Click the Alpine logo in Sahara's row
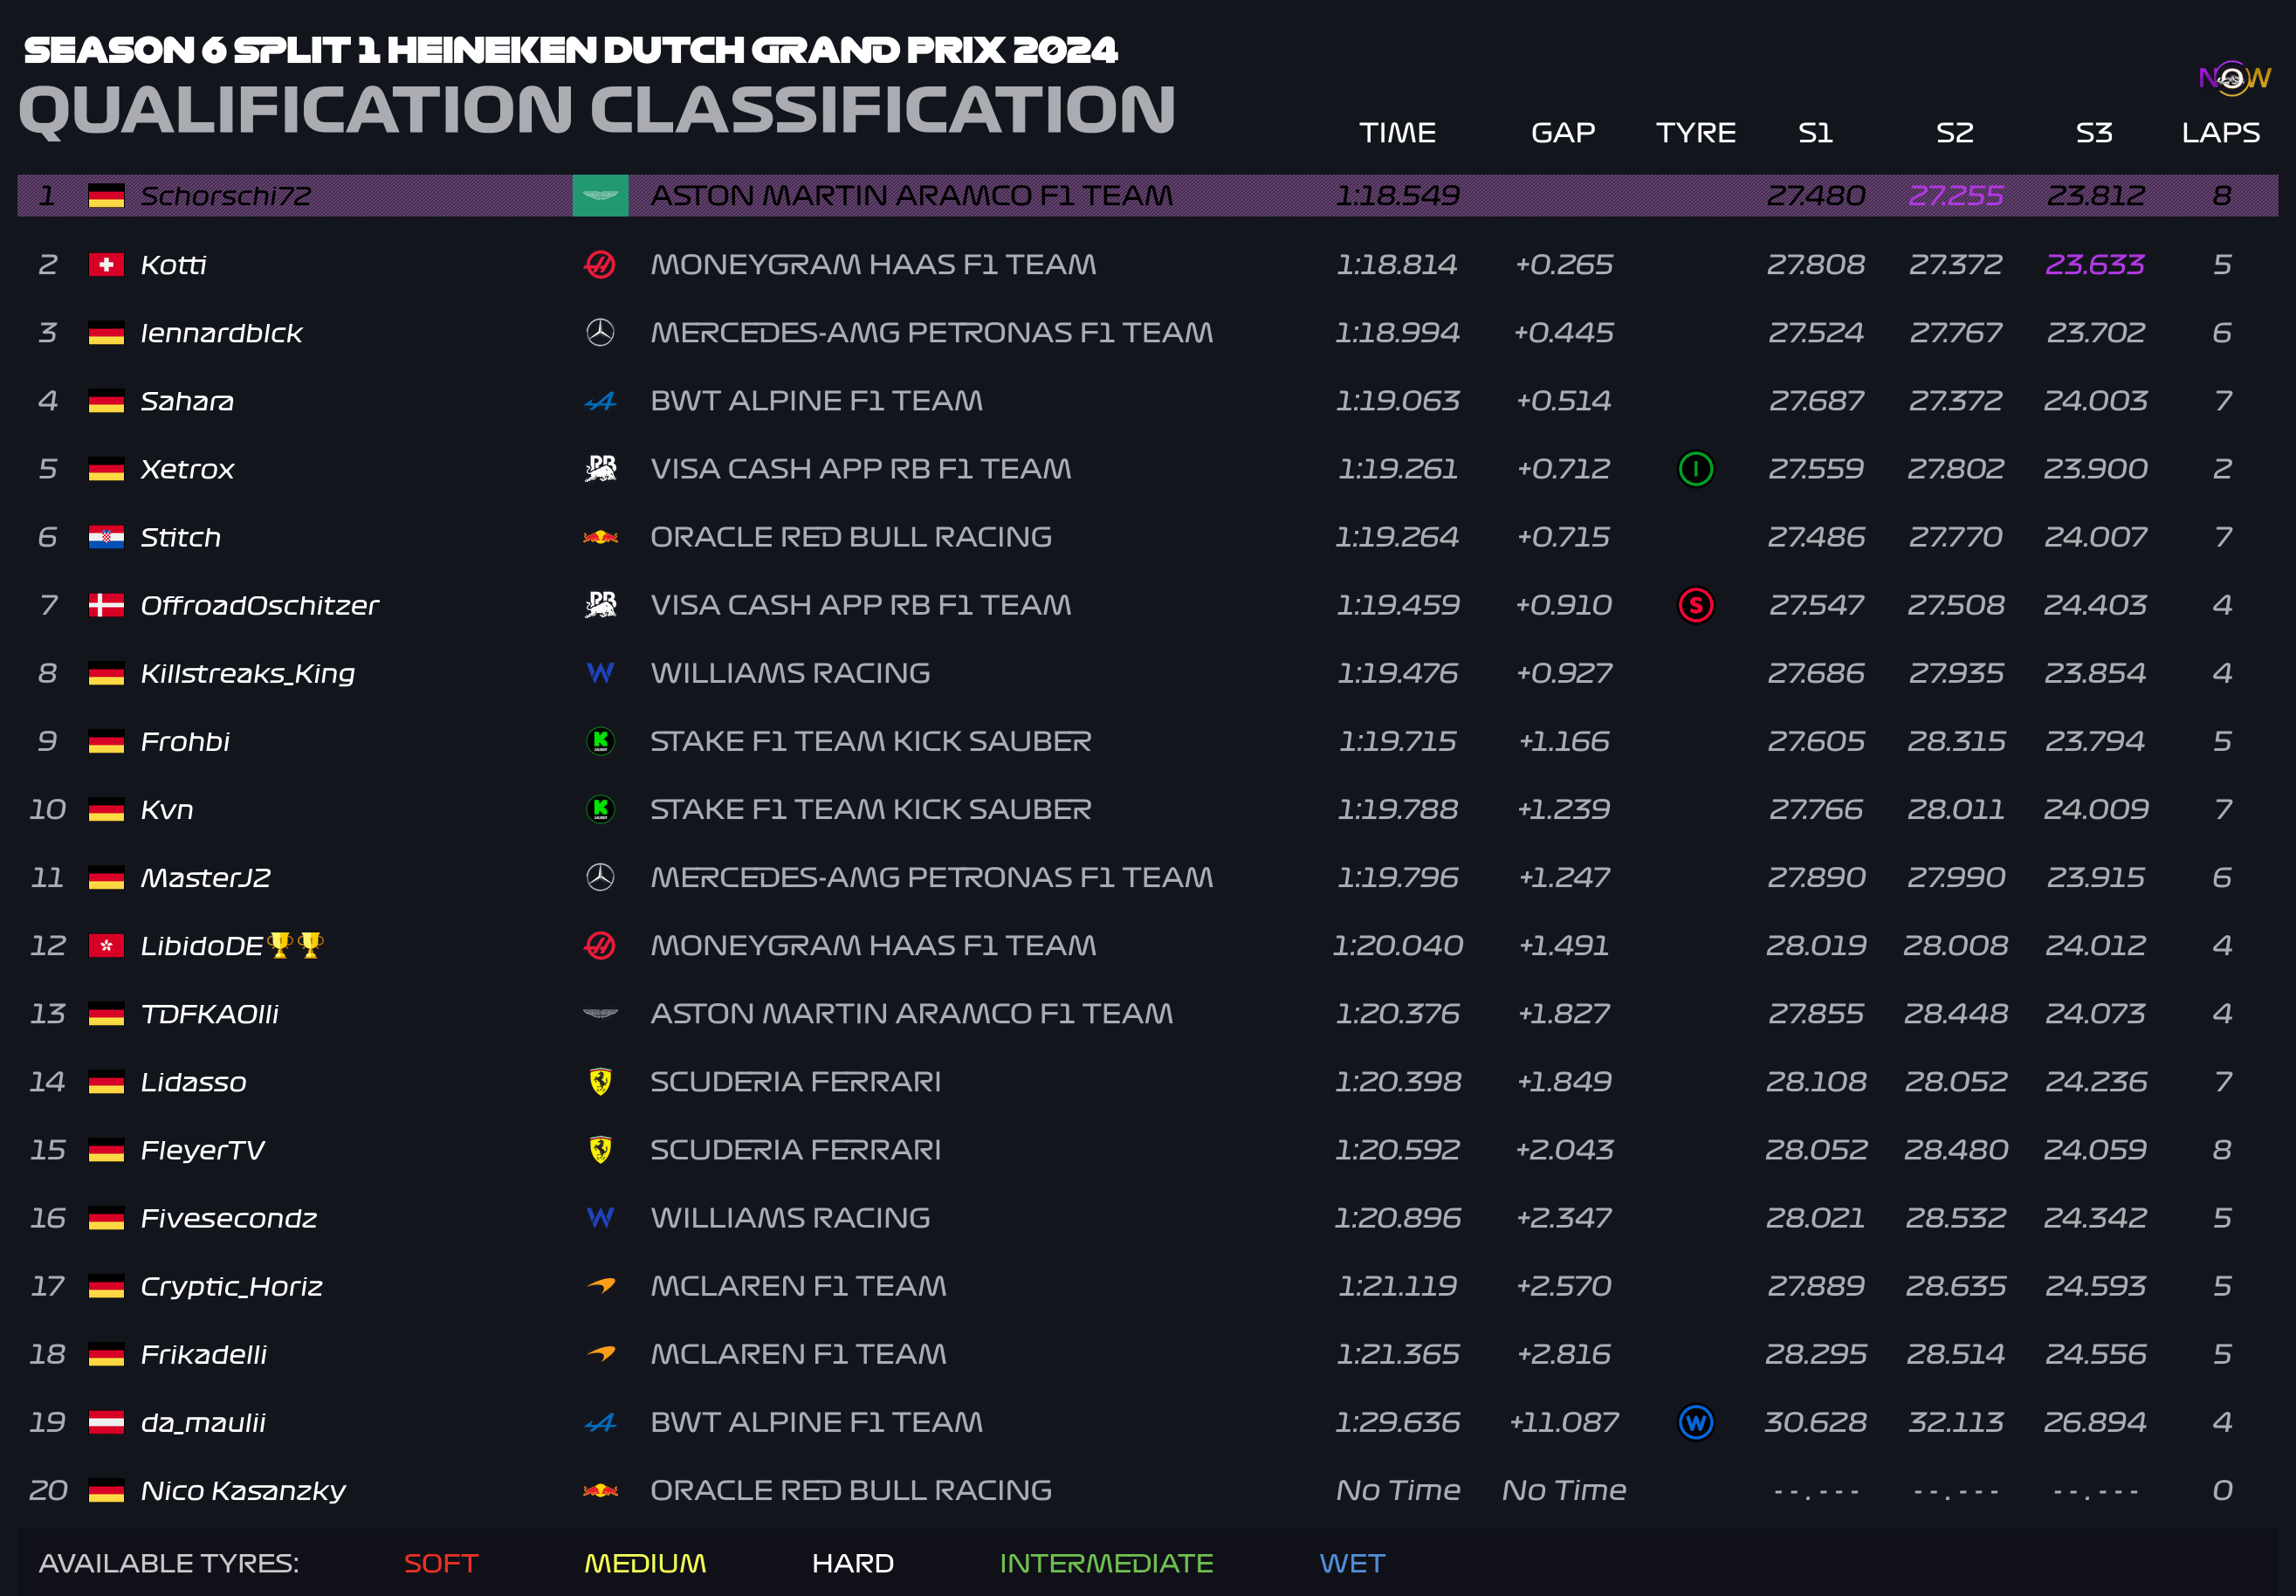The width and height of the screenshot is (2296, 1596). (600, 401)
